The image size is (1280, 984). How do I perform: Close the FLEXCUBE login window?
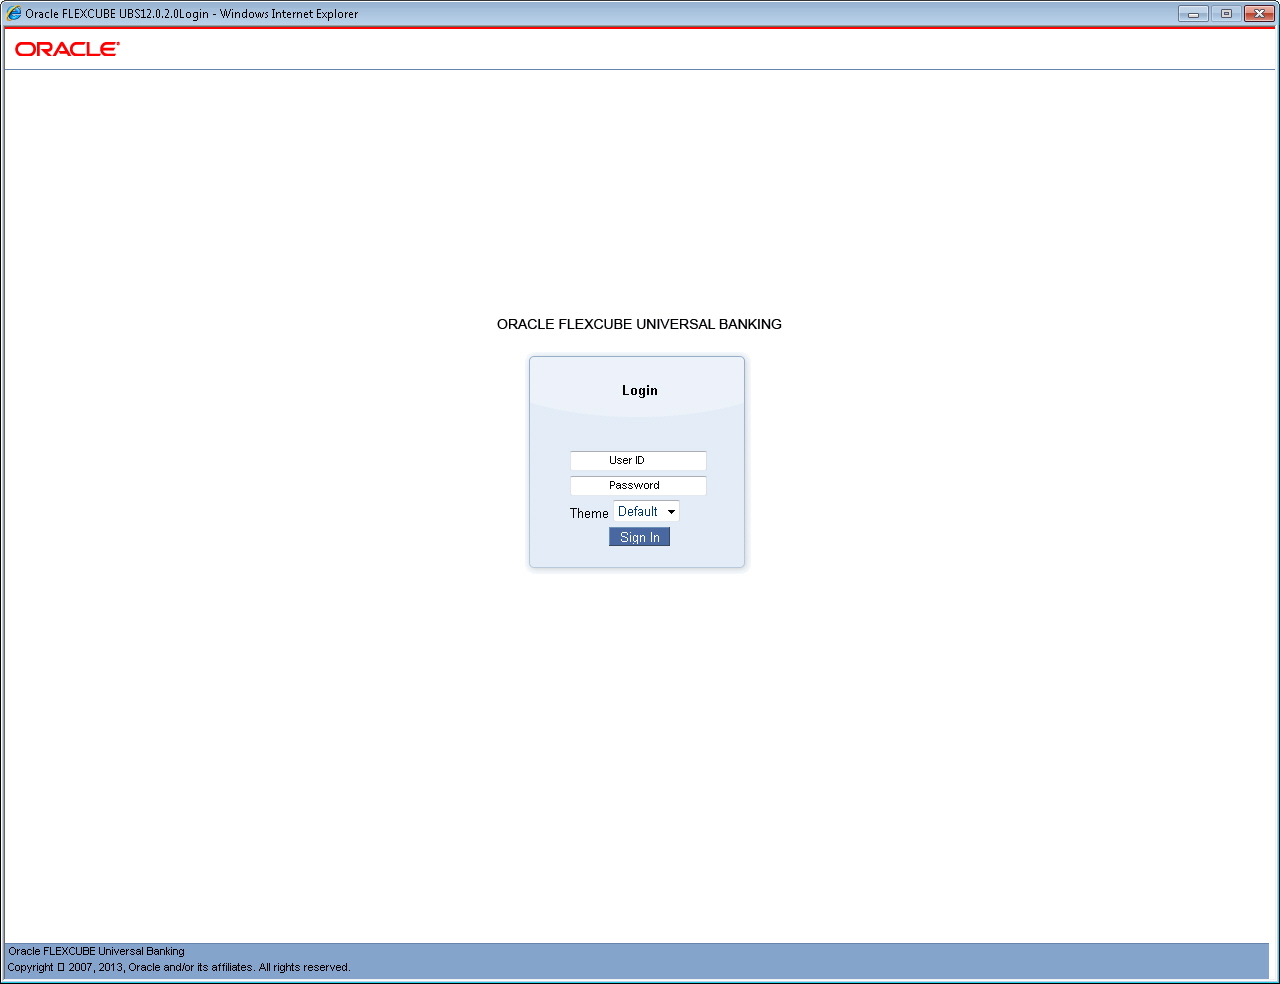[1259, 14]
